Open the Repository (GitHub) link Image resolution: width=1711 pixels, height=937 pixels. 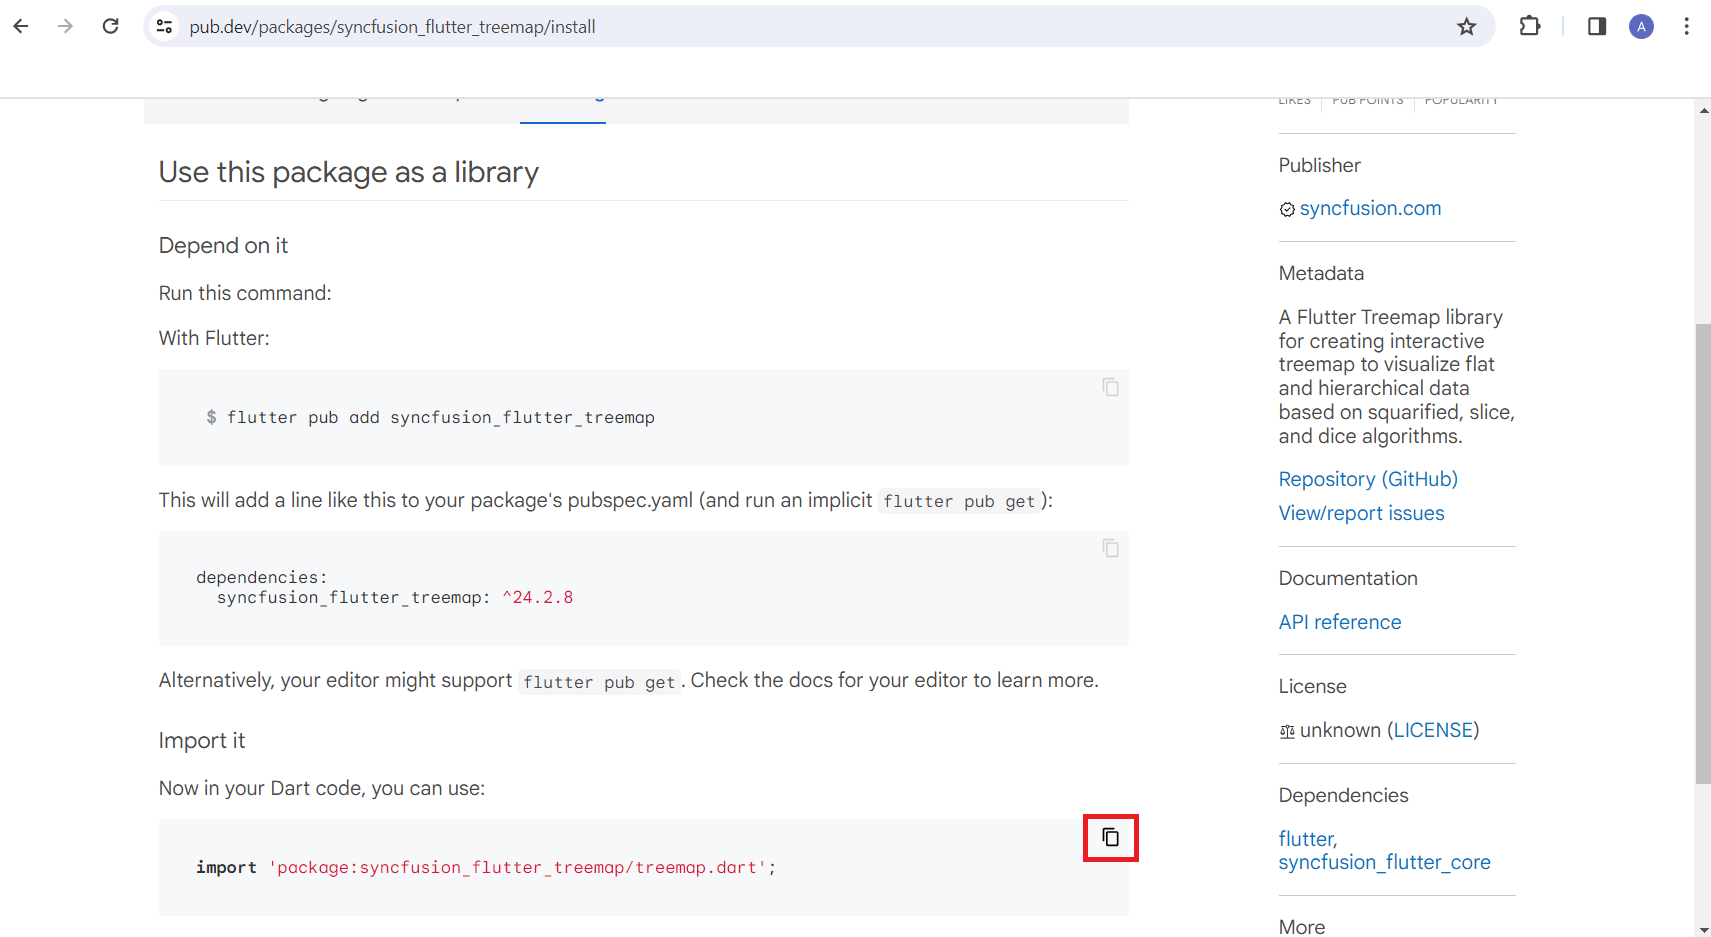click(x=1368, y=479)
